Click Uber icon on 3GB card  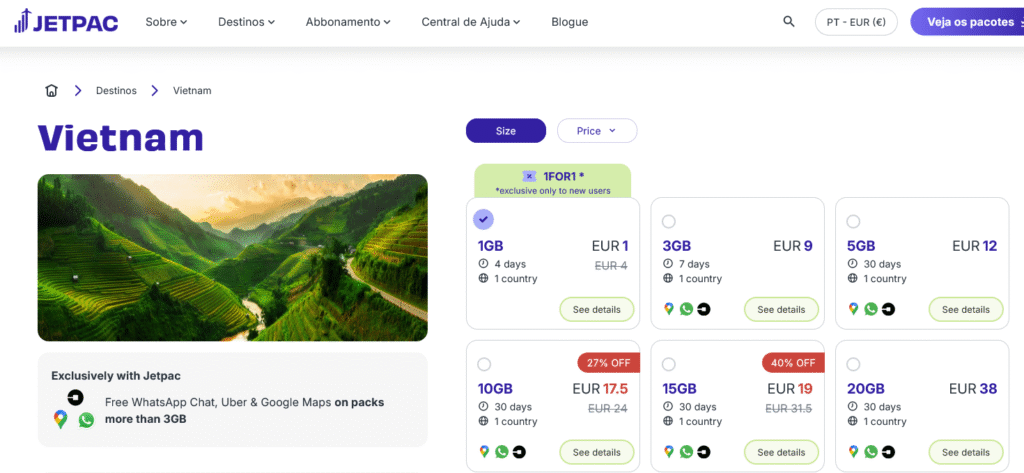coord(703,309)
